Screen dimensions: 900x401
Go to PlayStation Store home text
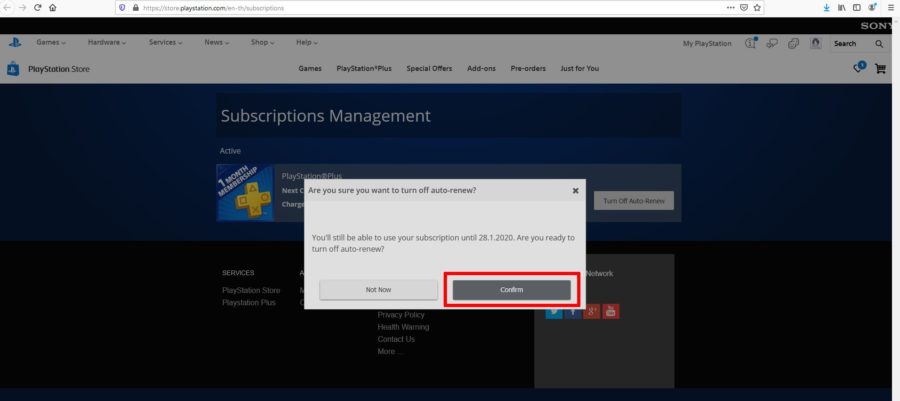click(x=59, y=69)
